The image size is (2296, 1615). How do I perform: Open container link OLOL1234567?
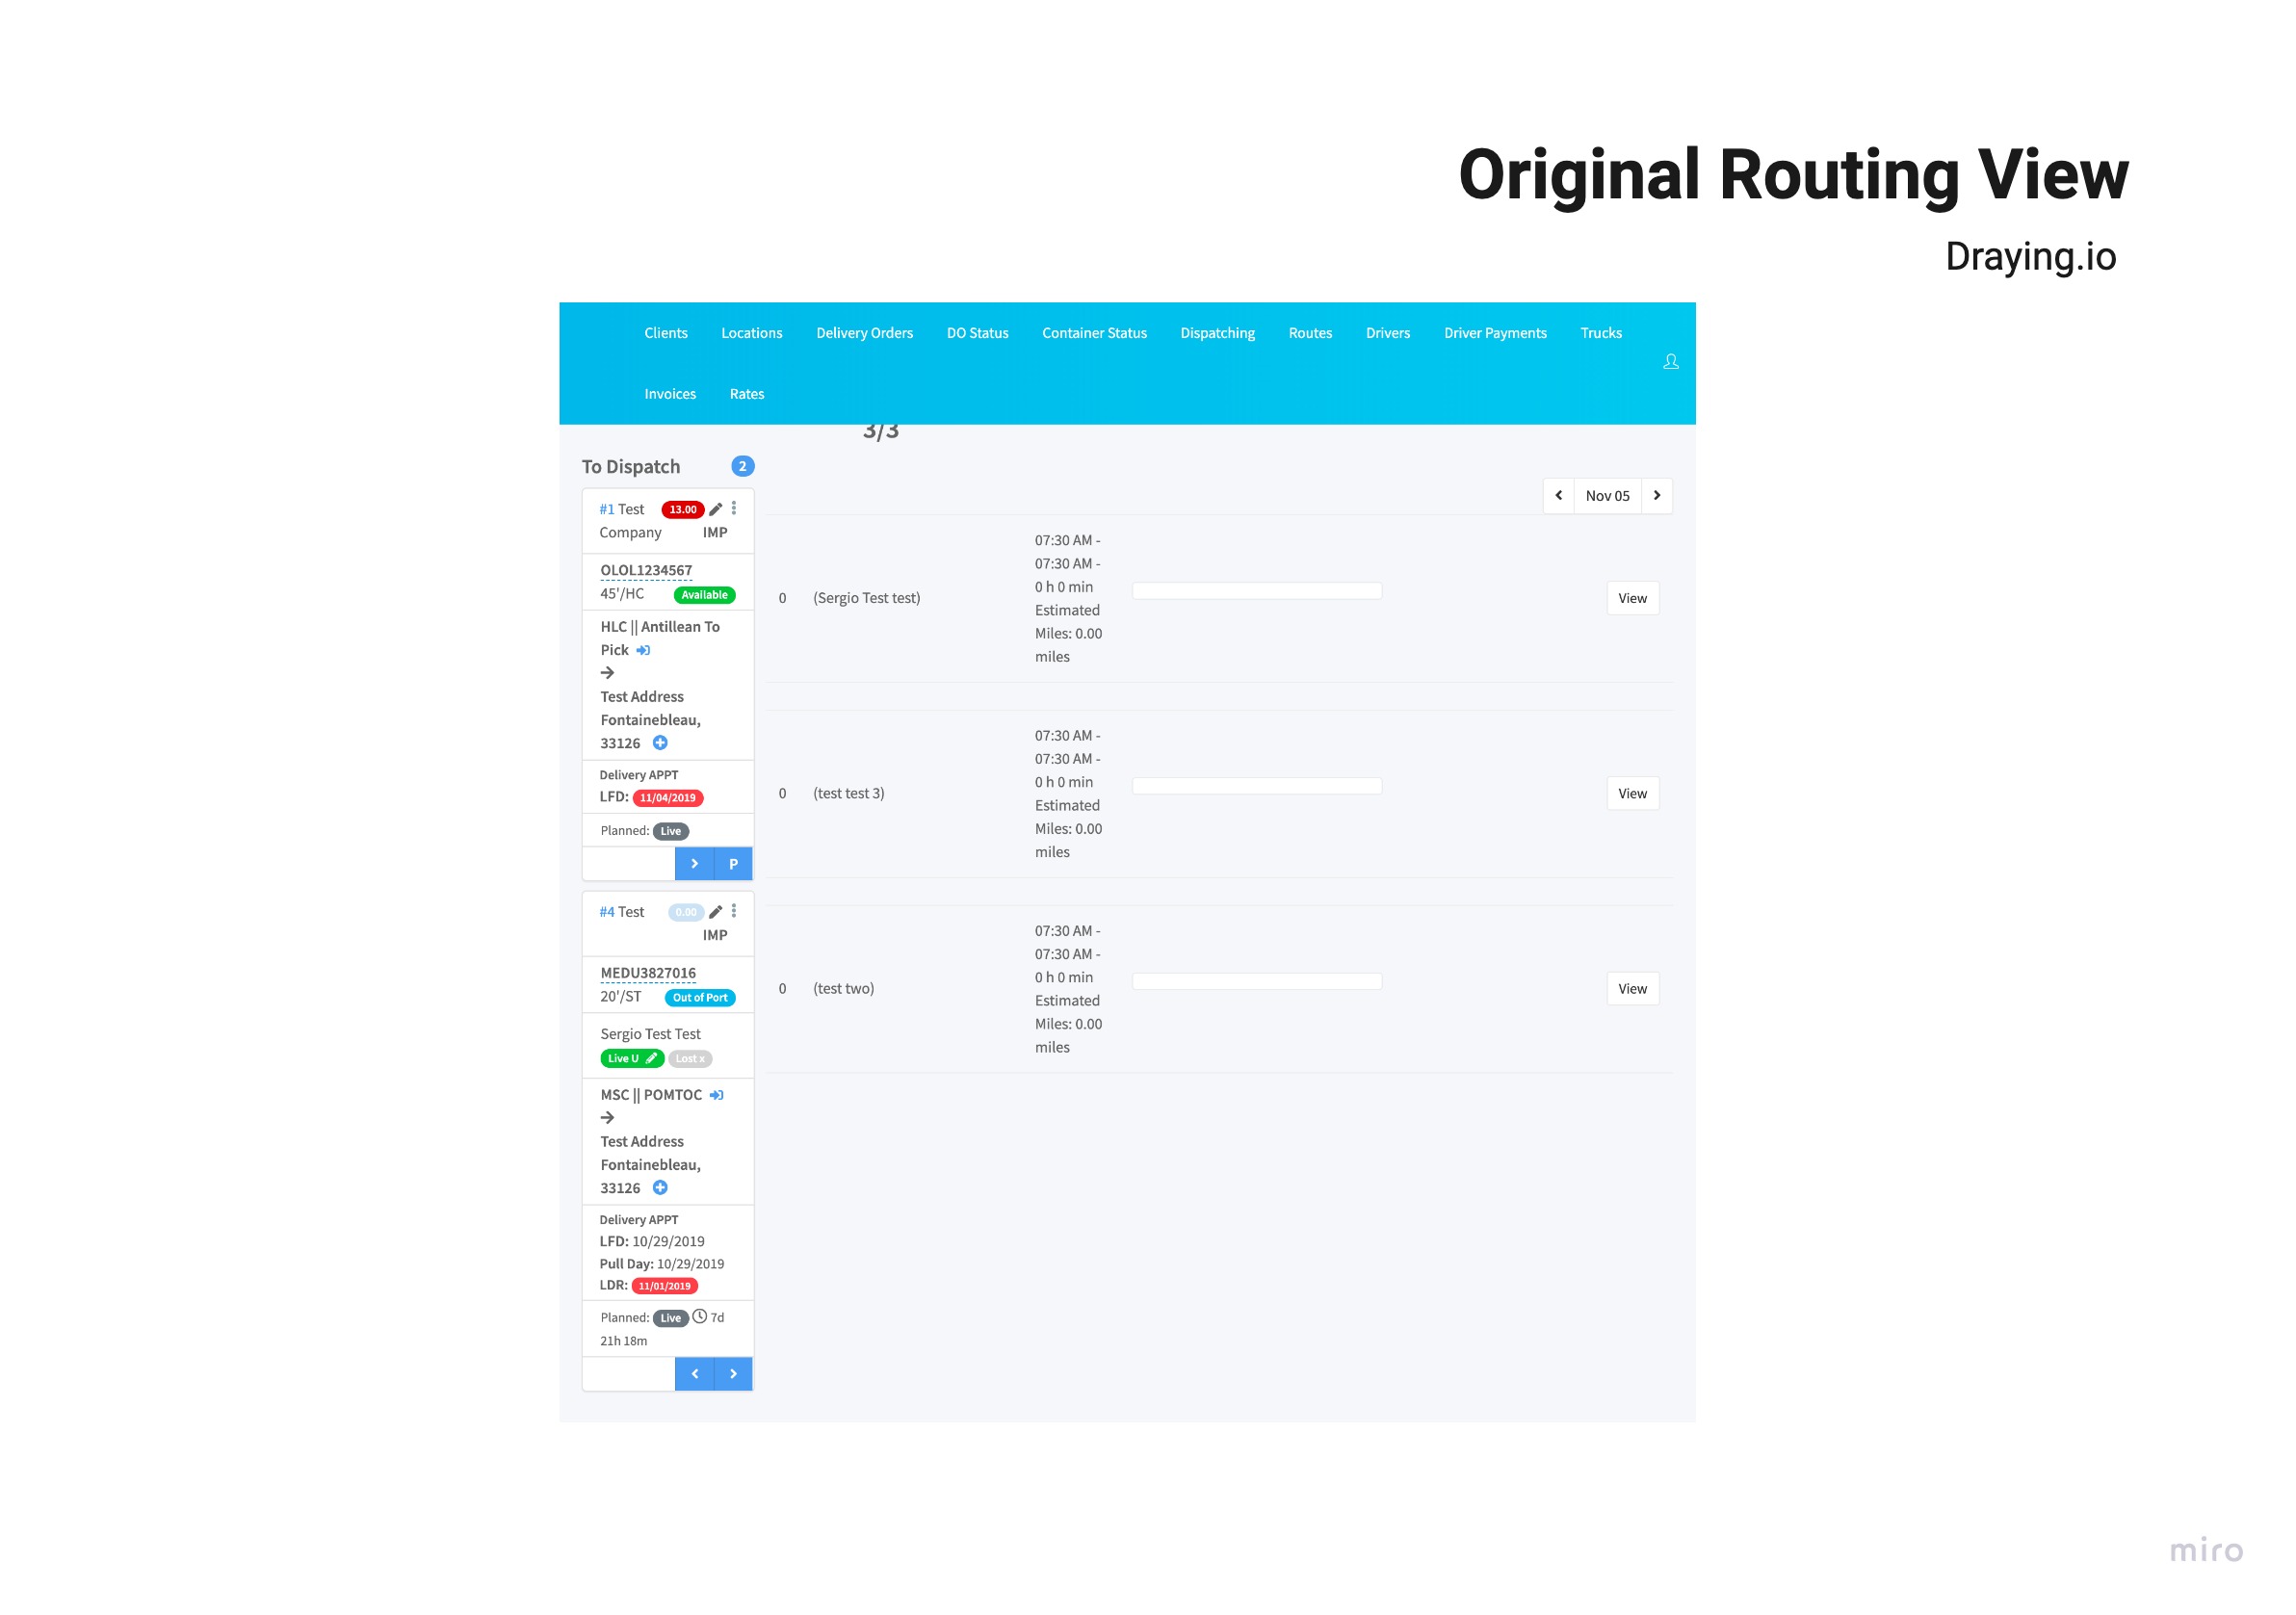point(646,570)
